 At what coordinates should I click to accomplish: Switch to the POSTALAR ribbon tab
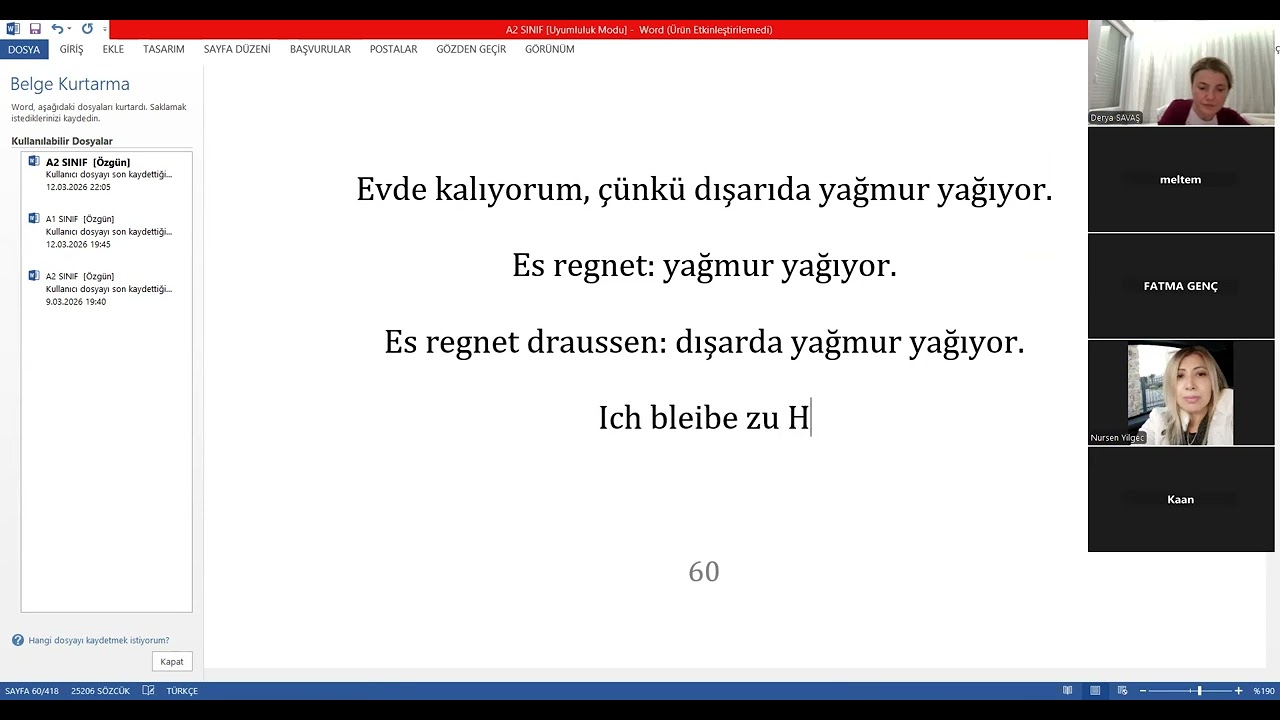[x=394, y=49]
